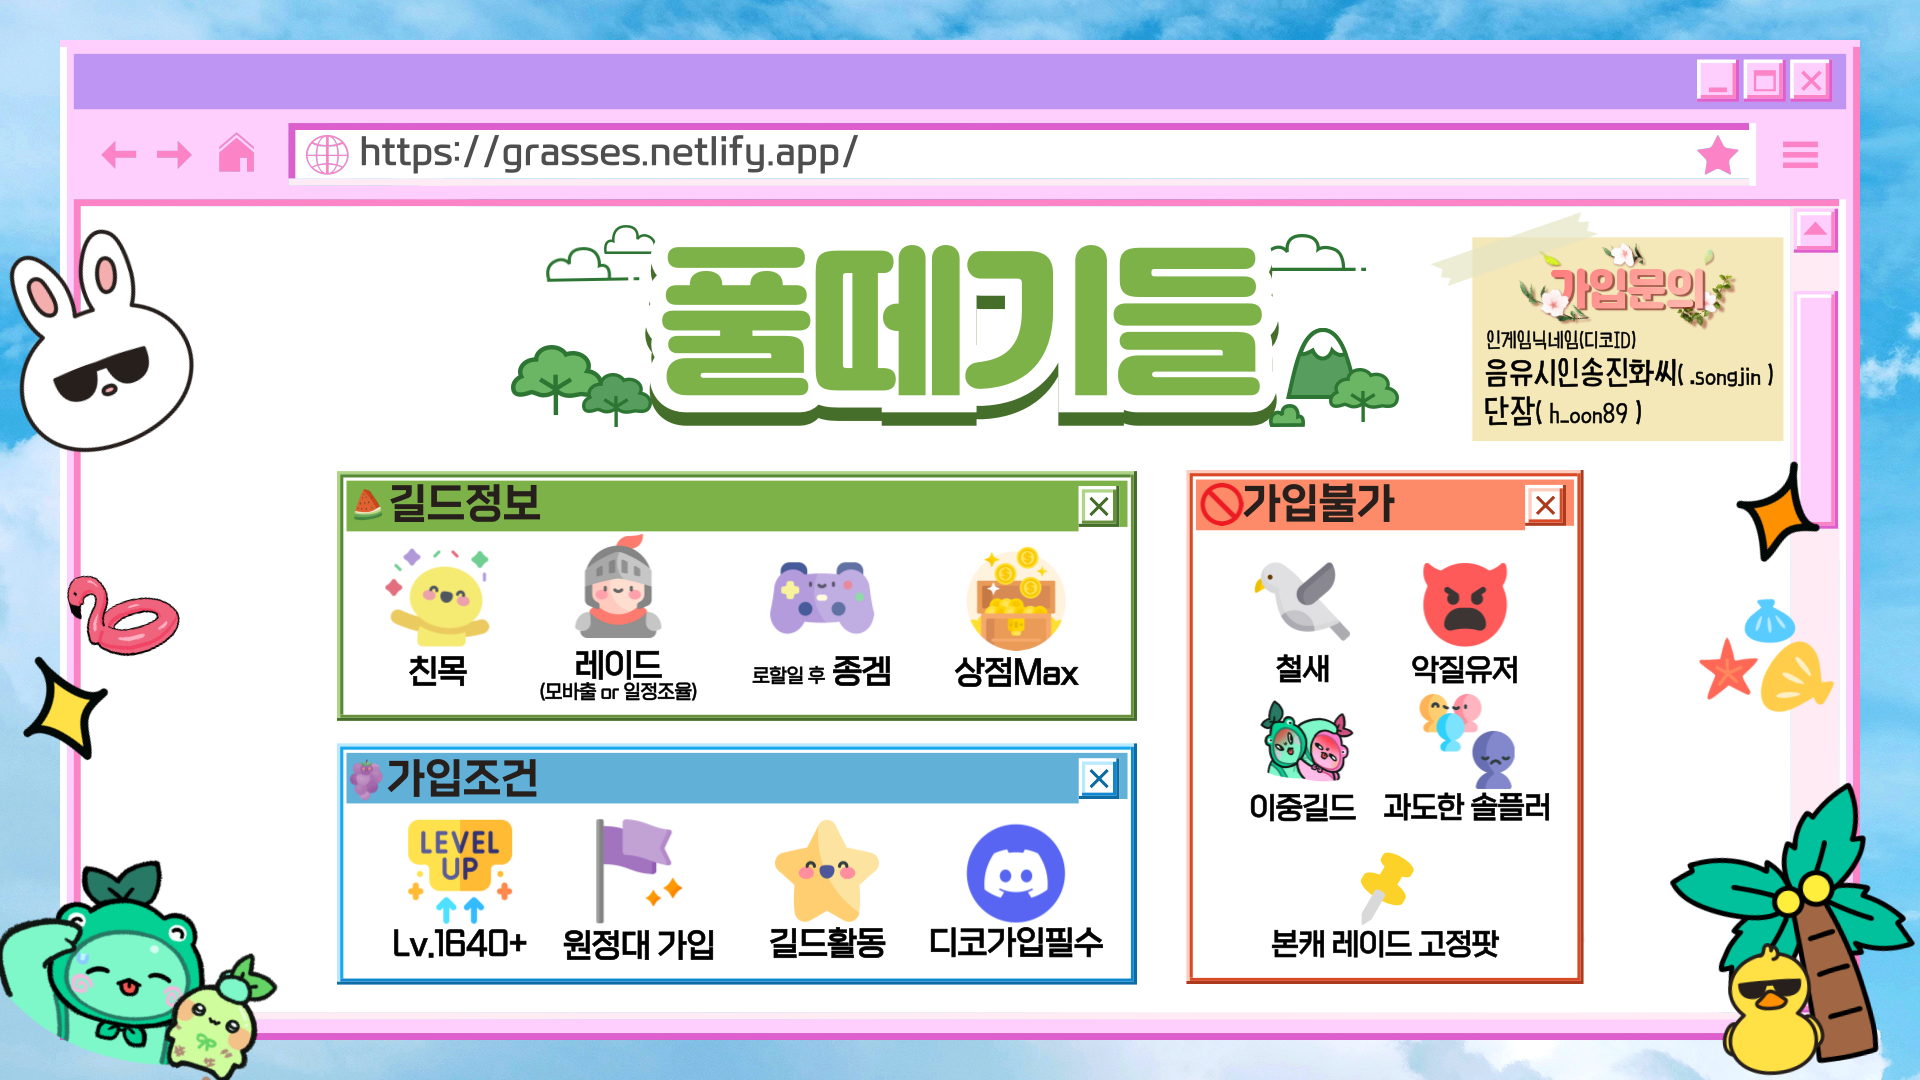Close the 가입불가 panel

(1545, 505)
